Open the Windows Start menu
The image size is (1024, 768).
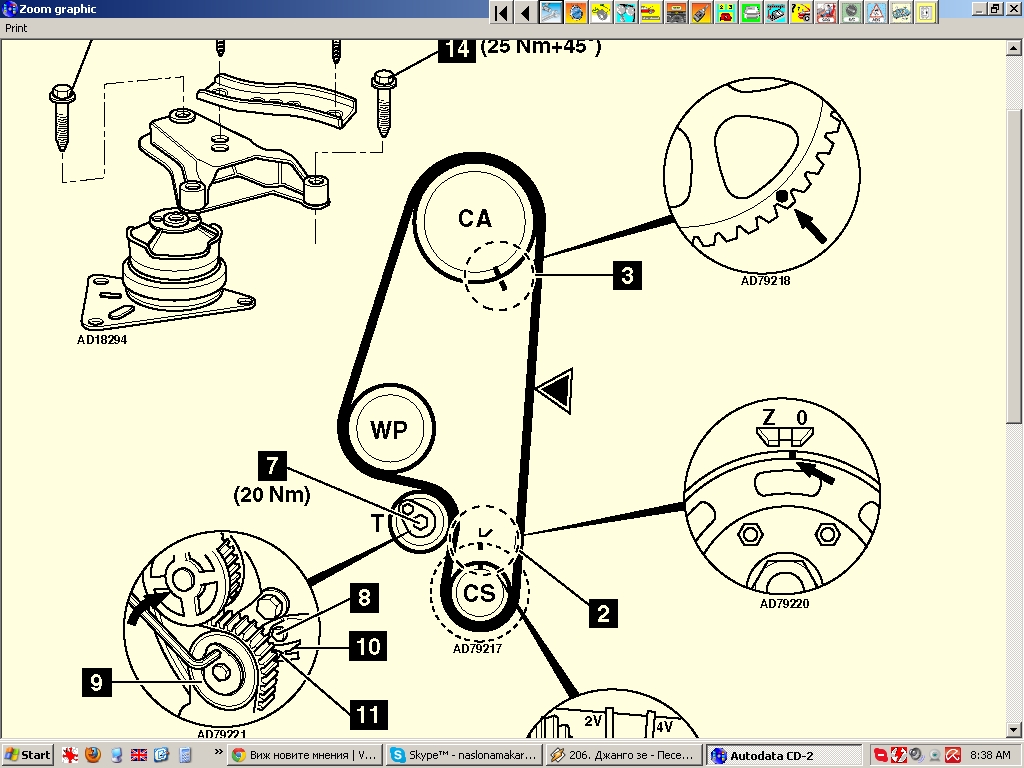(28, 755)
